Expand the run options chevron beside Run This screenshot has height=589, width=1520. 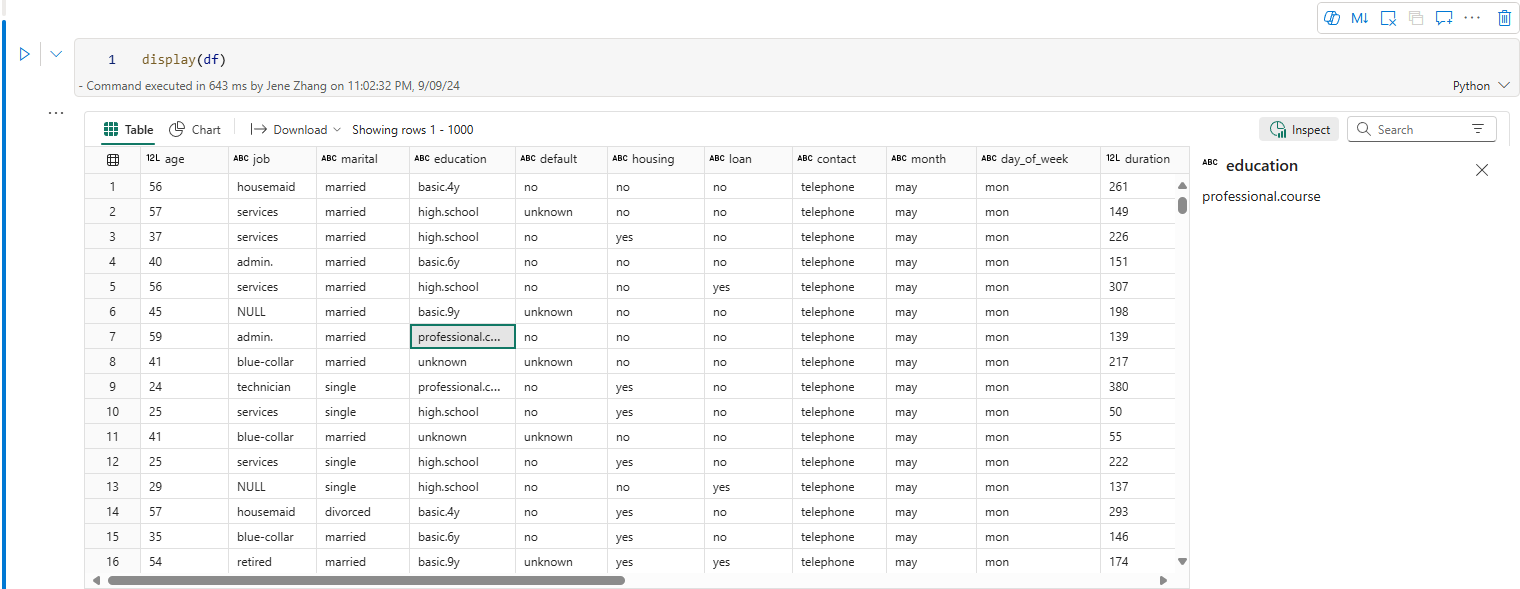click(56, 54)
